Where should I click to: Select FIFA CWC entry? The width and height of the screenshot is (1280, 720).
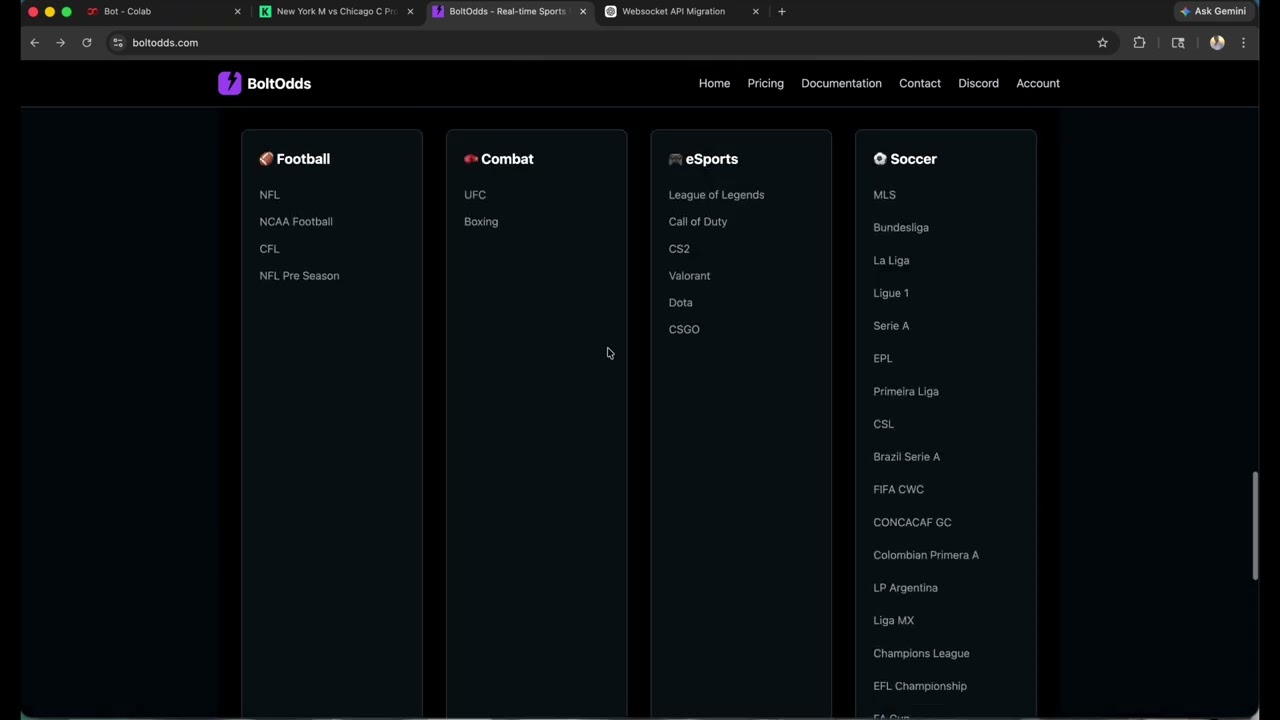[898, 490]
